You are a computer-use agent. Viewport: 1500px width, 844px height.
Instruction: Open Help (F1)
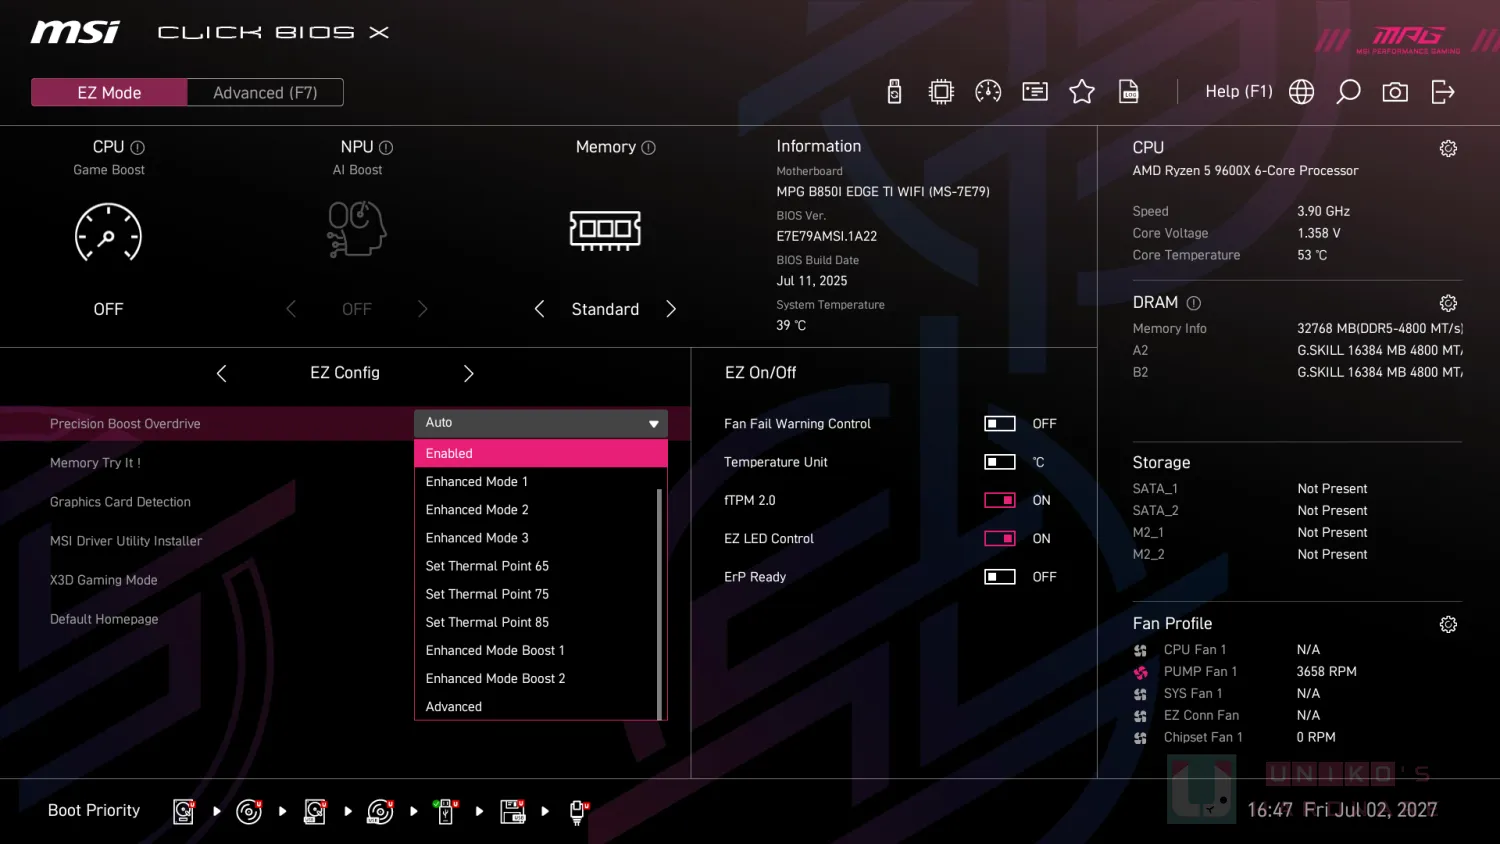point(1239,92)
